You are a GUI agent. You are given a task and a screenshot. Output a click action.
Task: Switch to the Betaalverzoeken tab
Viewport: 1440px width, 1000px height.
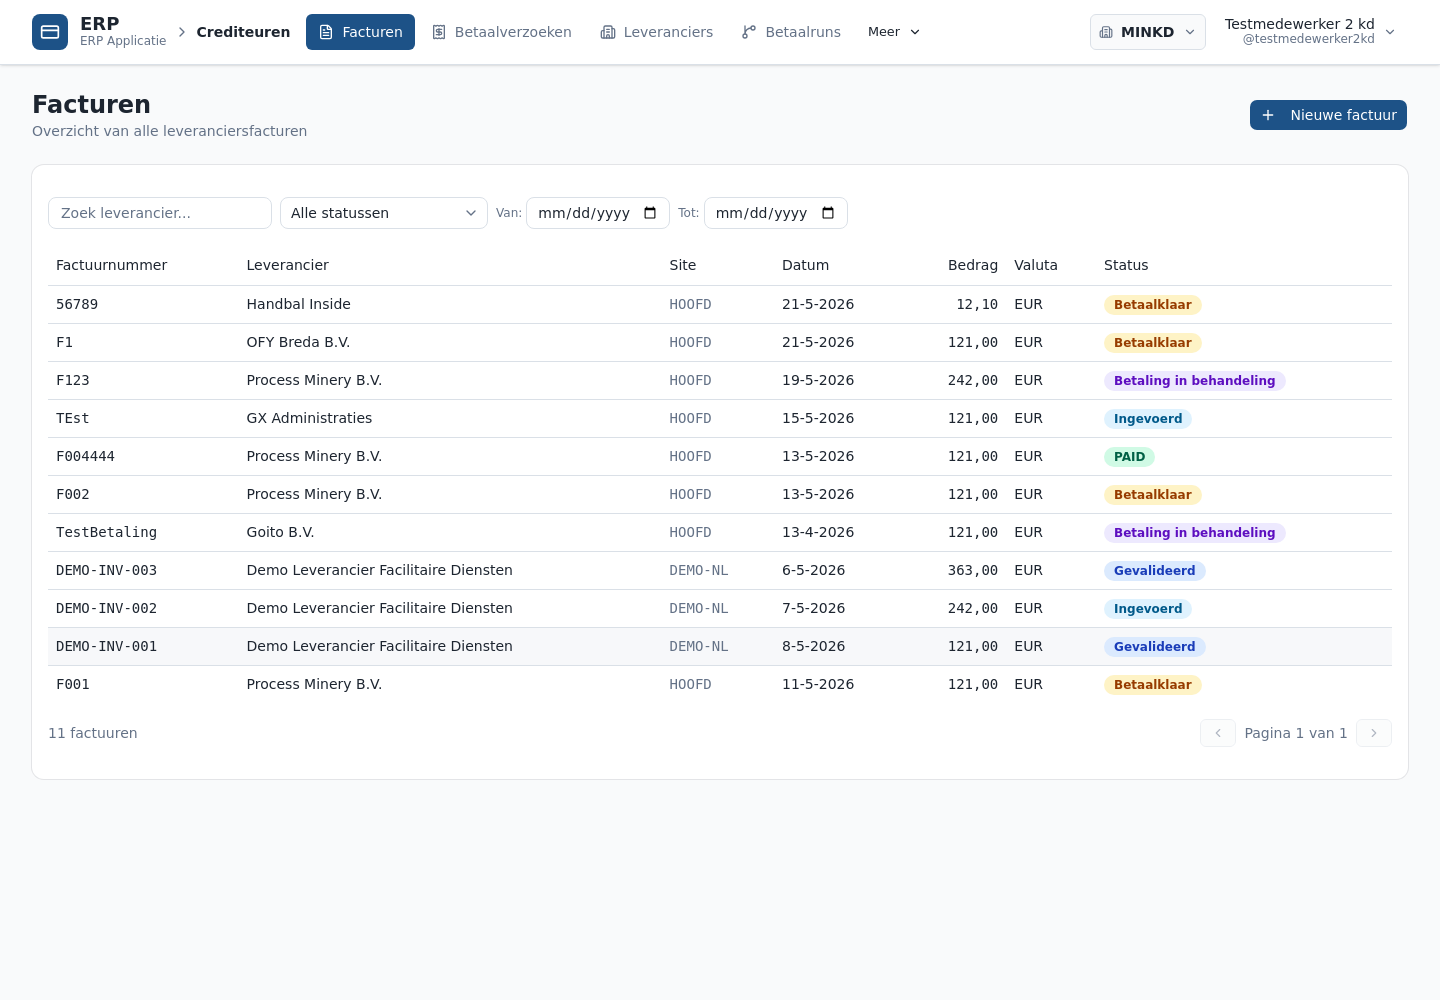tap(502, 32)
